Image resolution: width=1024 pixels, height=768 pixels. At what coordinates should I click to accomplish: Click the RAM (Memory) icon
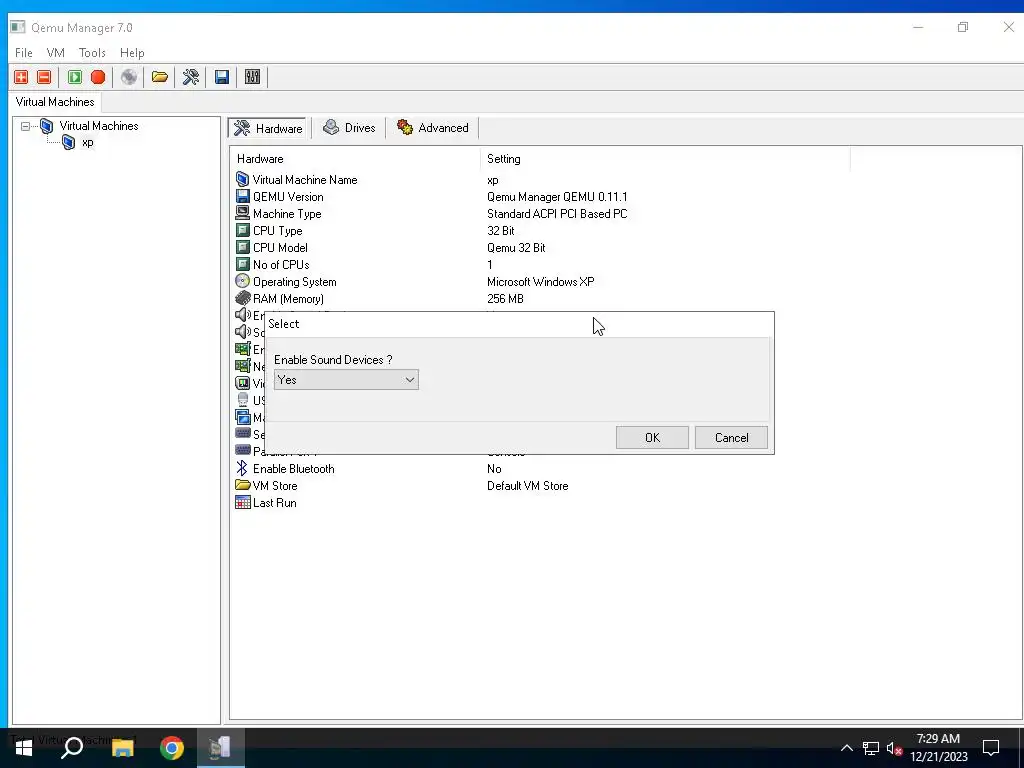coord(242,298)
